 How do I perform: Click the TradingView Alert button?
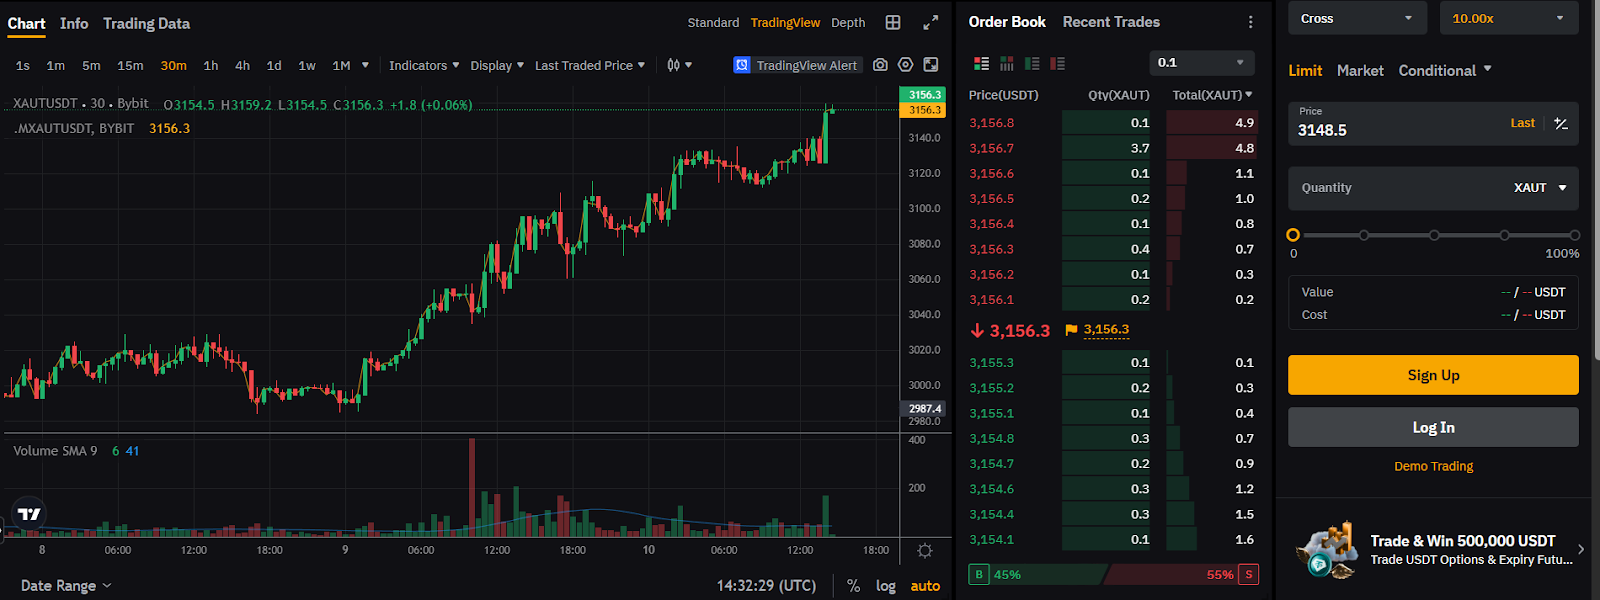tap(797, 65)
